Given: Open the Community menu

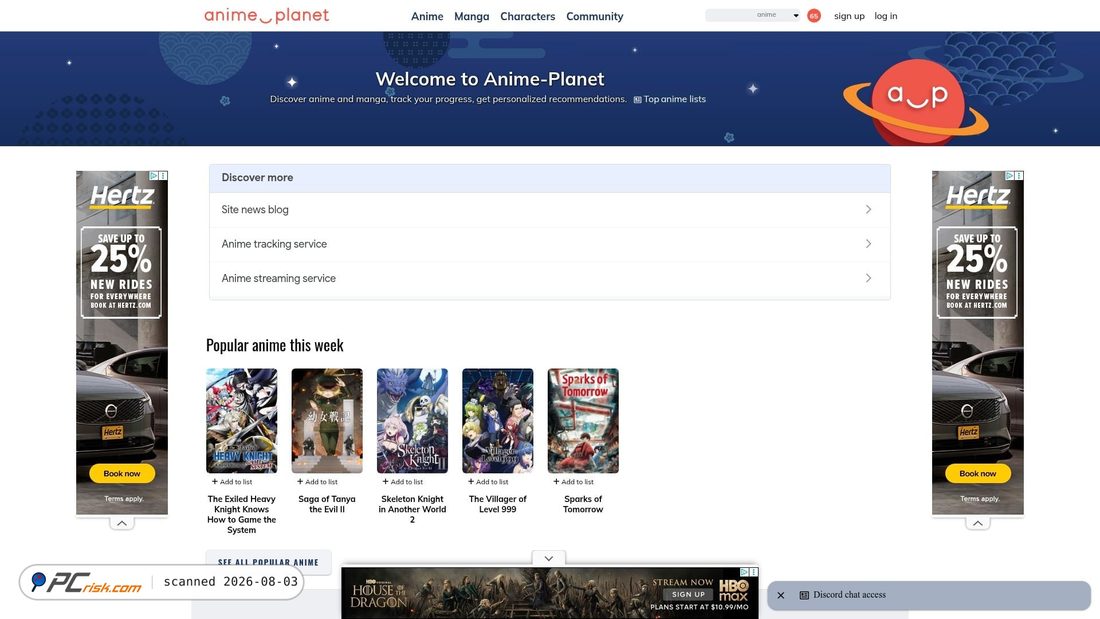Looking at the screenshot, I should pos(594,16).
